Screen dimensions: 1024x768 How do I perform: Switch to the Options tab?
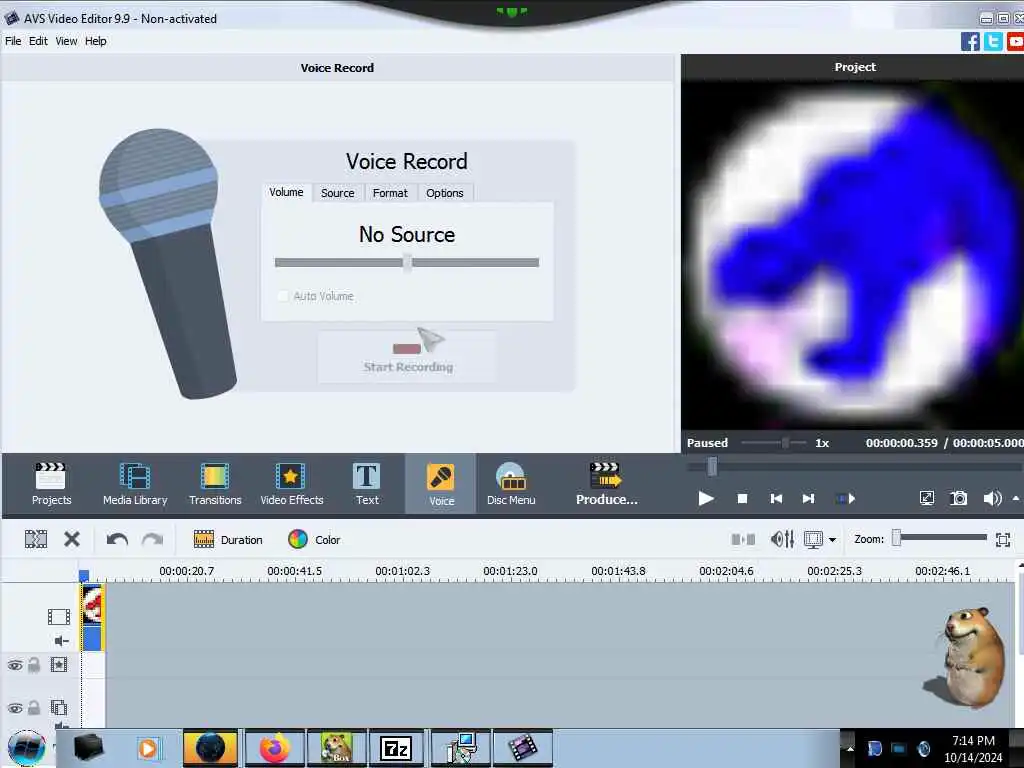(445, 193)
